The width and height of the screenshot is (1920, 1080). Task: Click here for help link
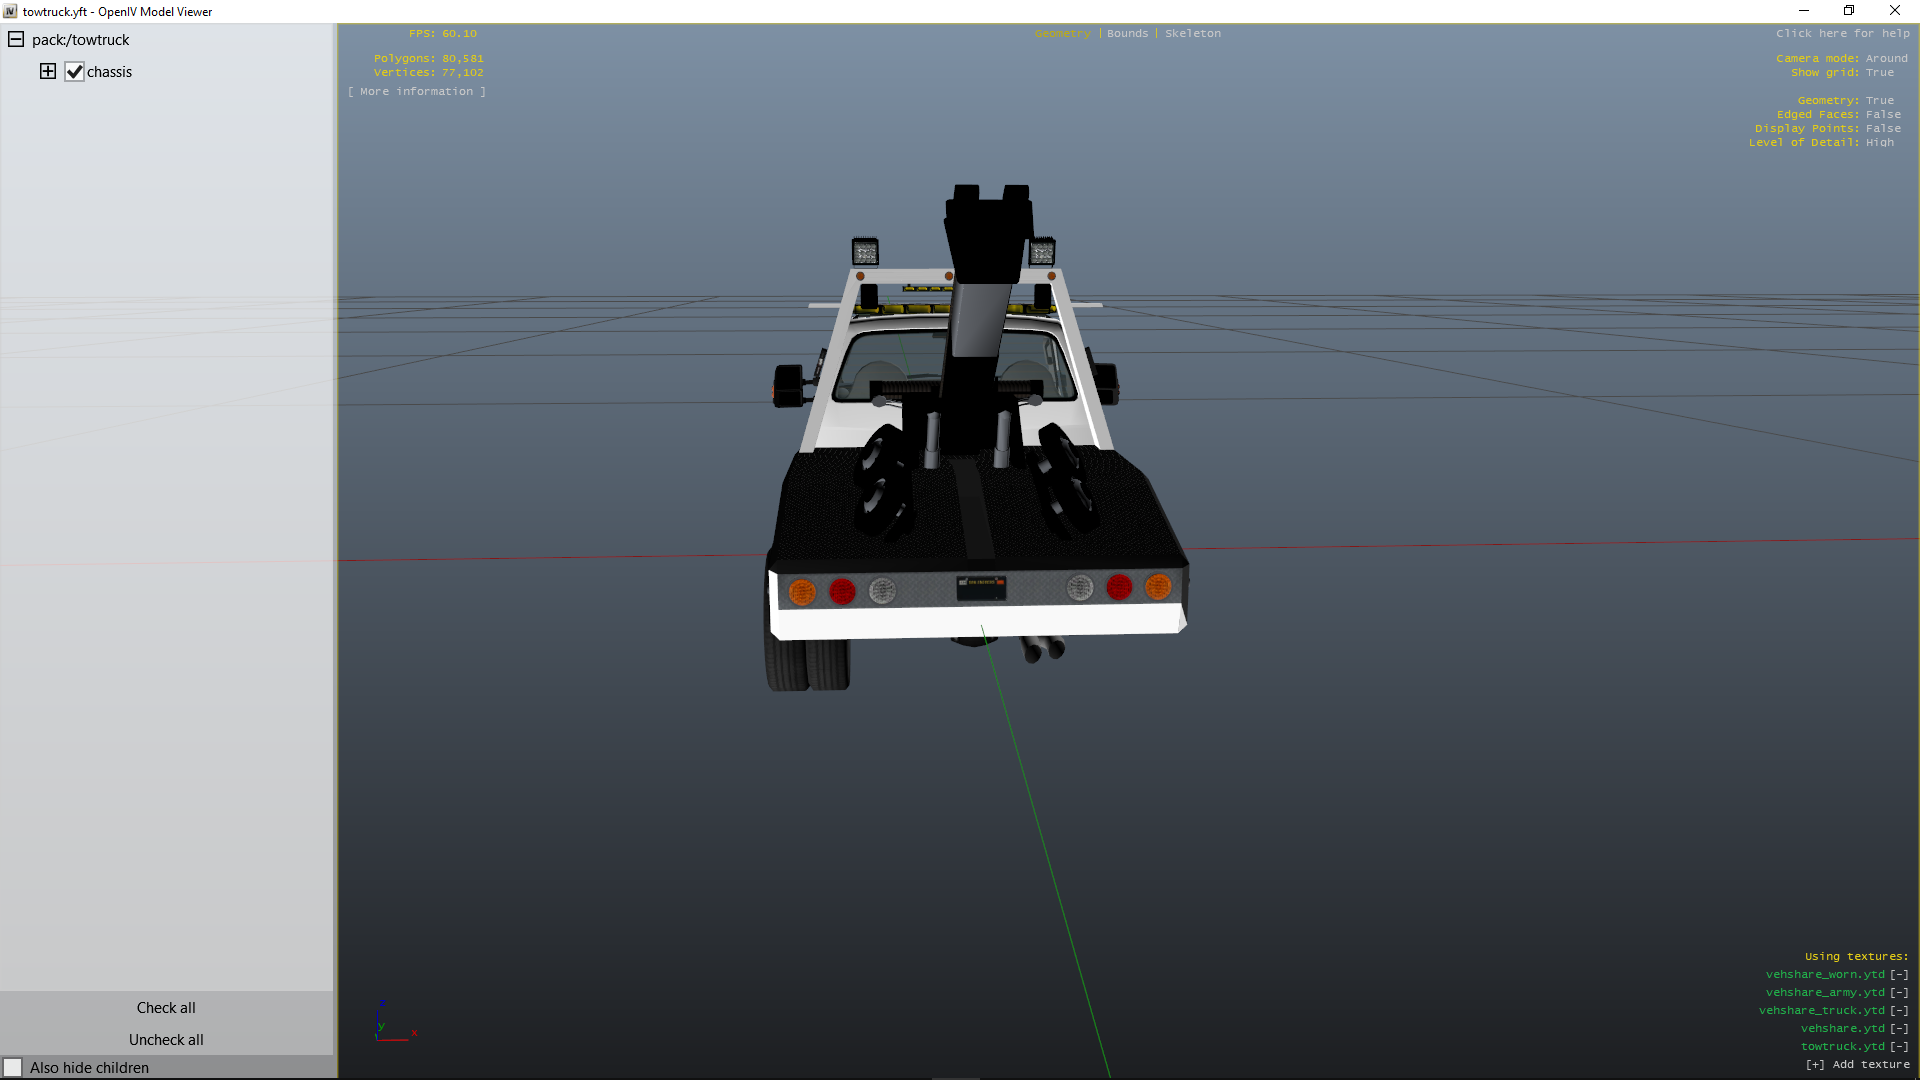pyautogui.click(x=1842, y=33)
